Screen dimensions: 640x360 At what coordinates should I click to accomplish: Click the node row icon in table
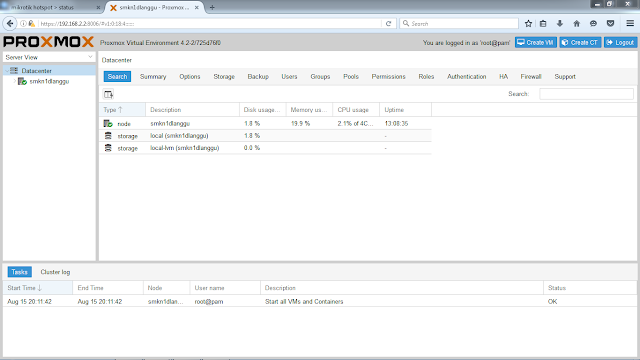click(108, 123)
